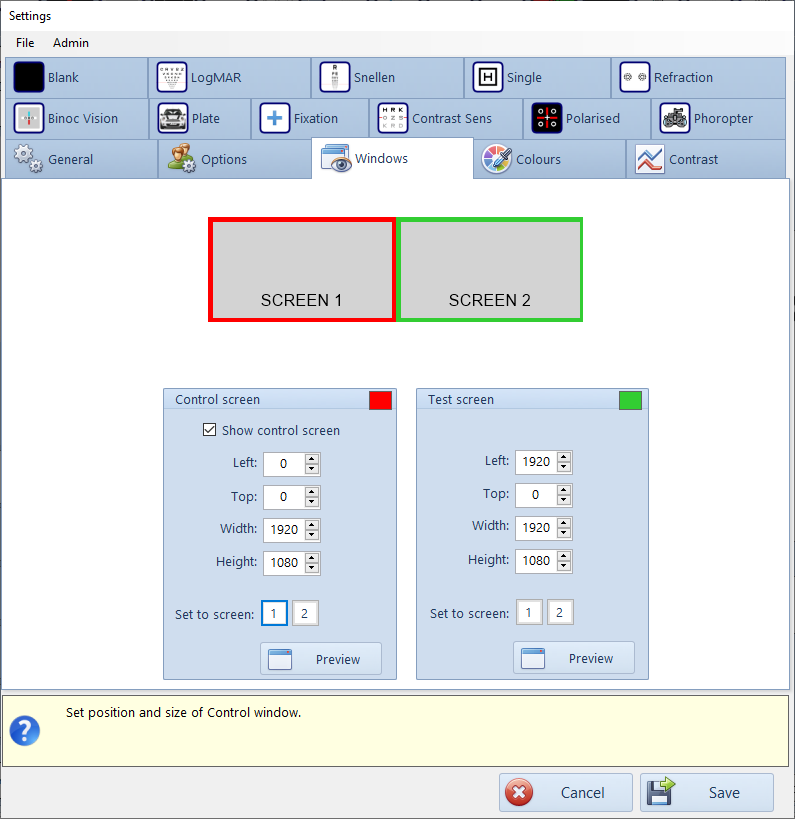Open the LogMAR chart icon tab
Image resolution: width=795 pixels, height=819 pixels.
click(x=172, y=78)
